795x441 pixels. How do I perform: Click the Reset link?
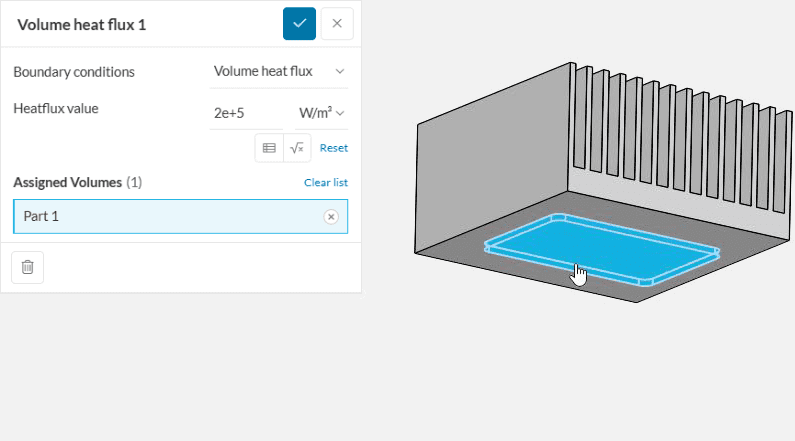(333, 148)
